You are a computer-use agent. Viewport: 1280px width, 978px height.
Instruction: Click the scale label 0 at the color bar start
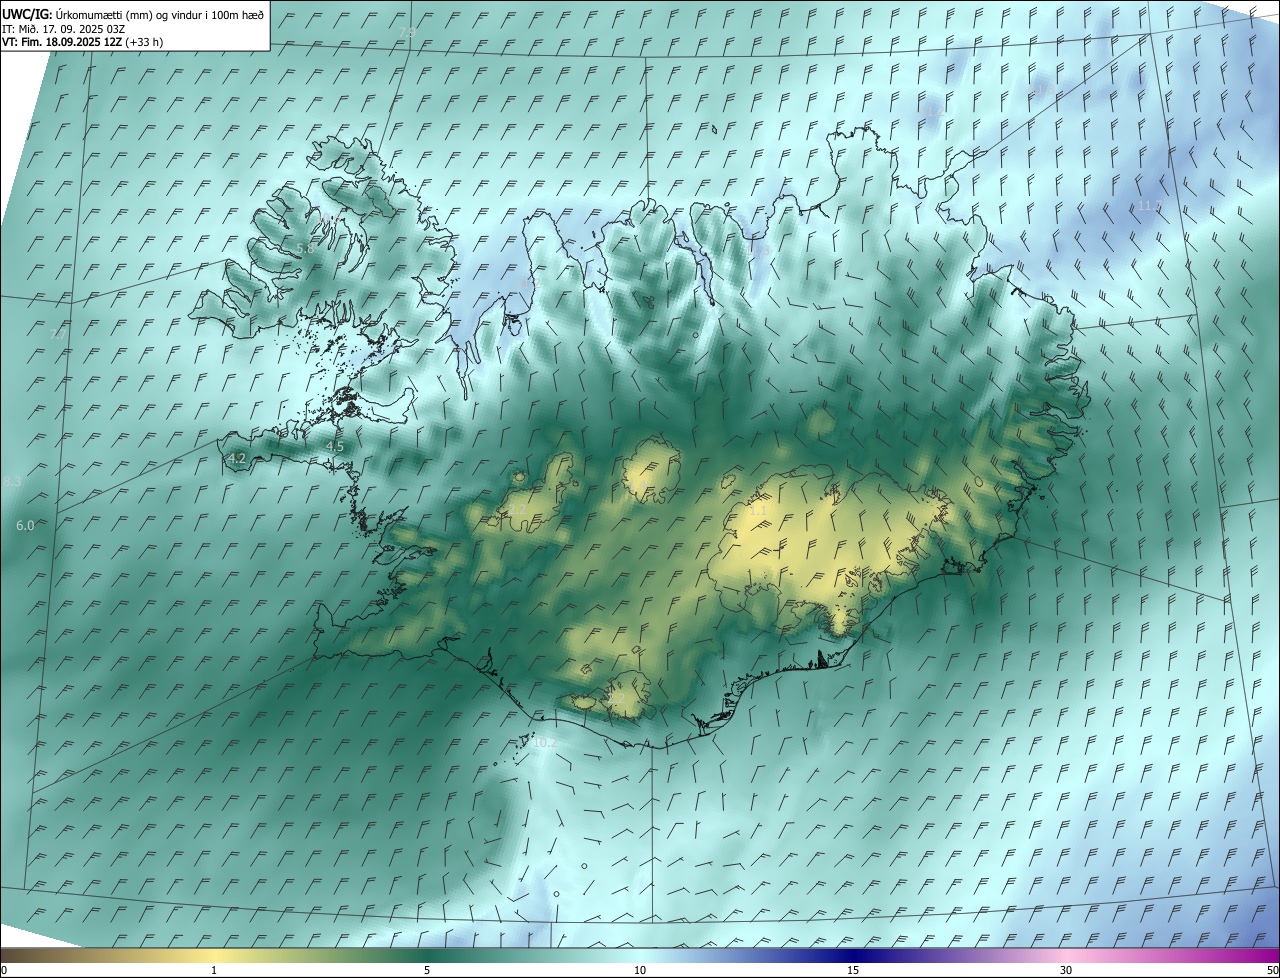point(4,971)
